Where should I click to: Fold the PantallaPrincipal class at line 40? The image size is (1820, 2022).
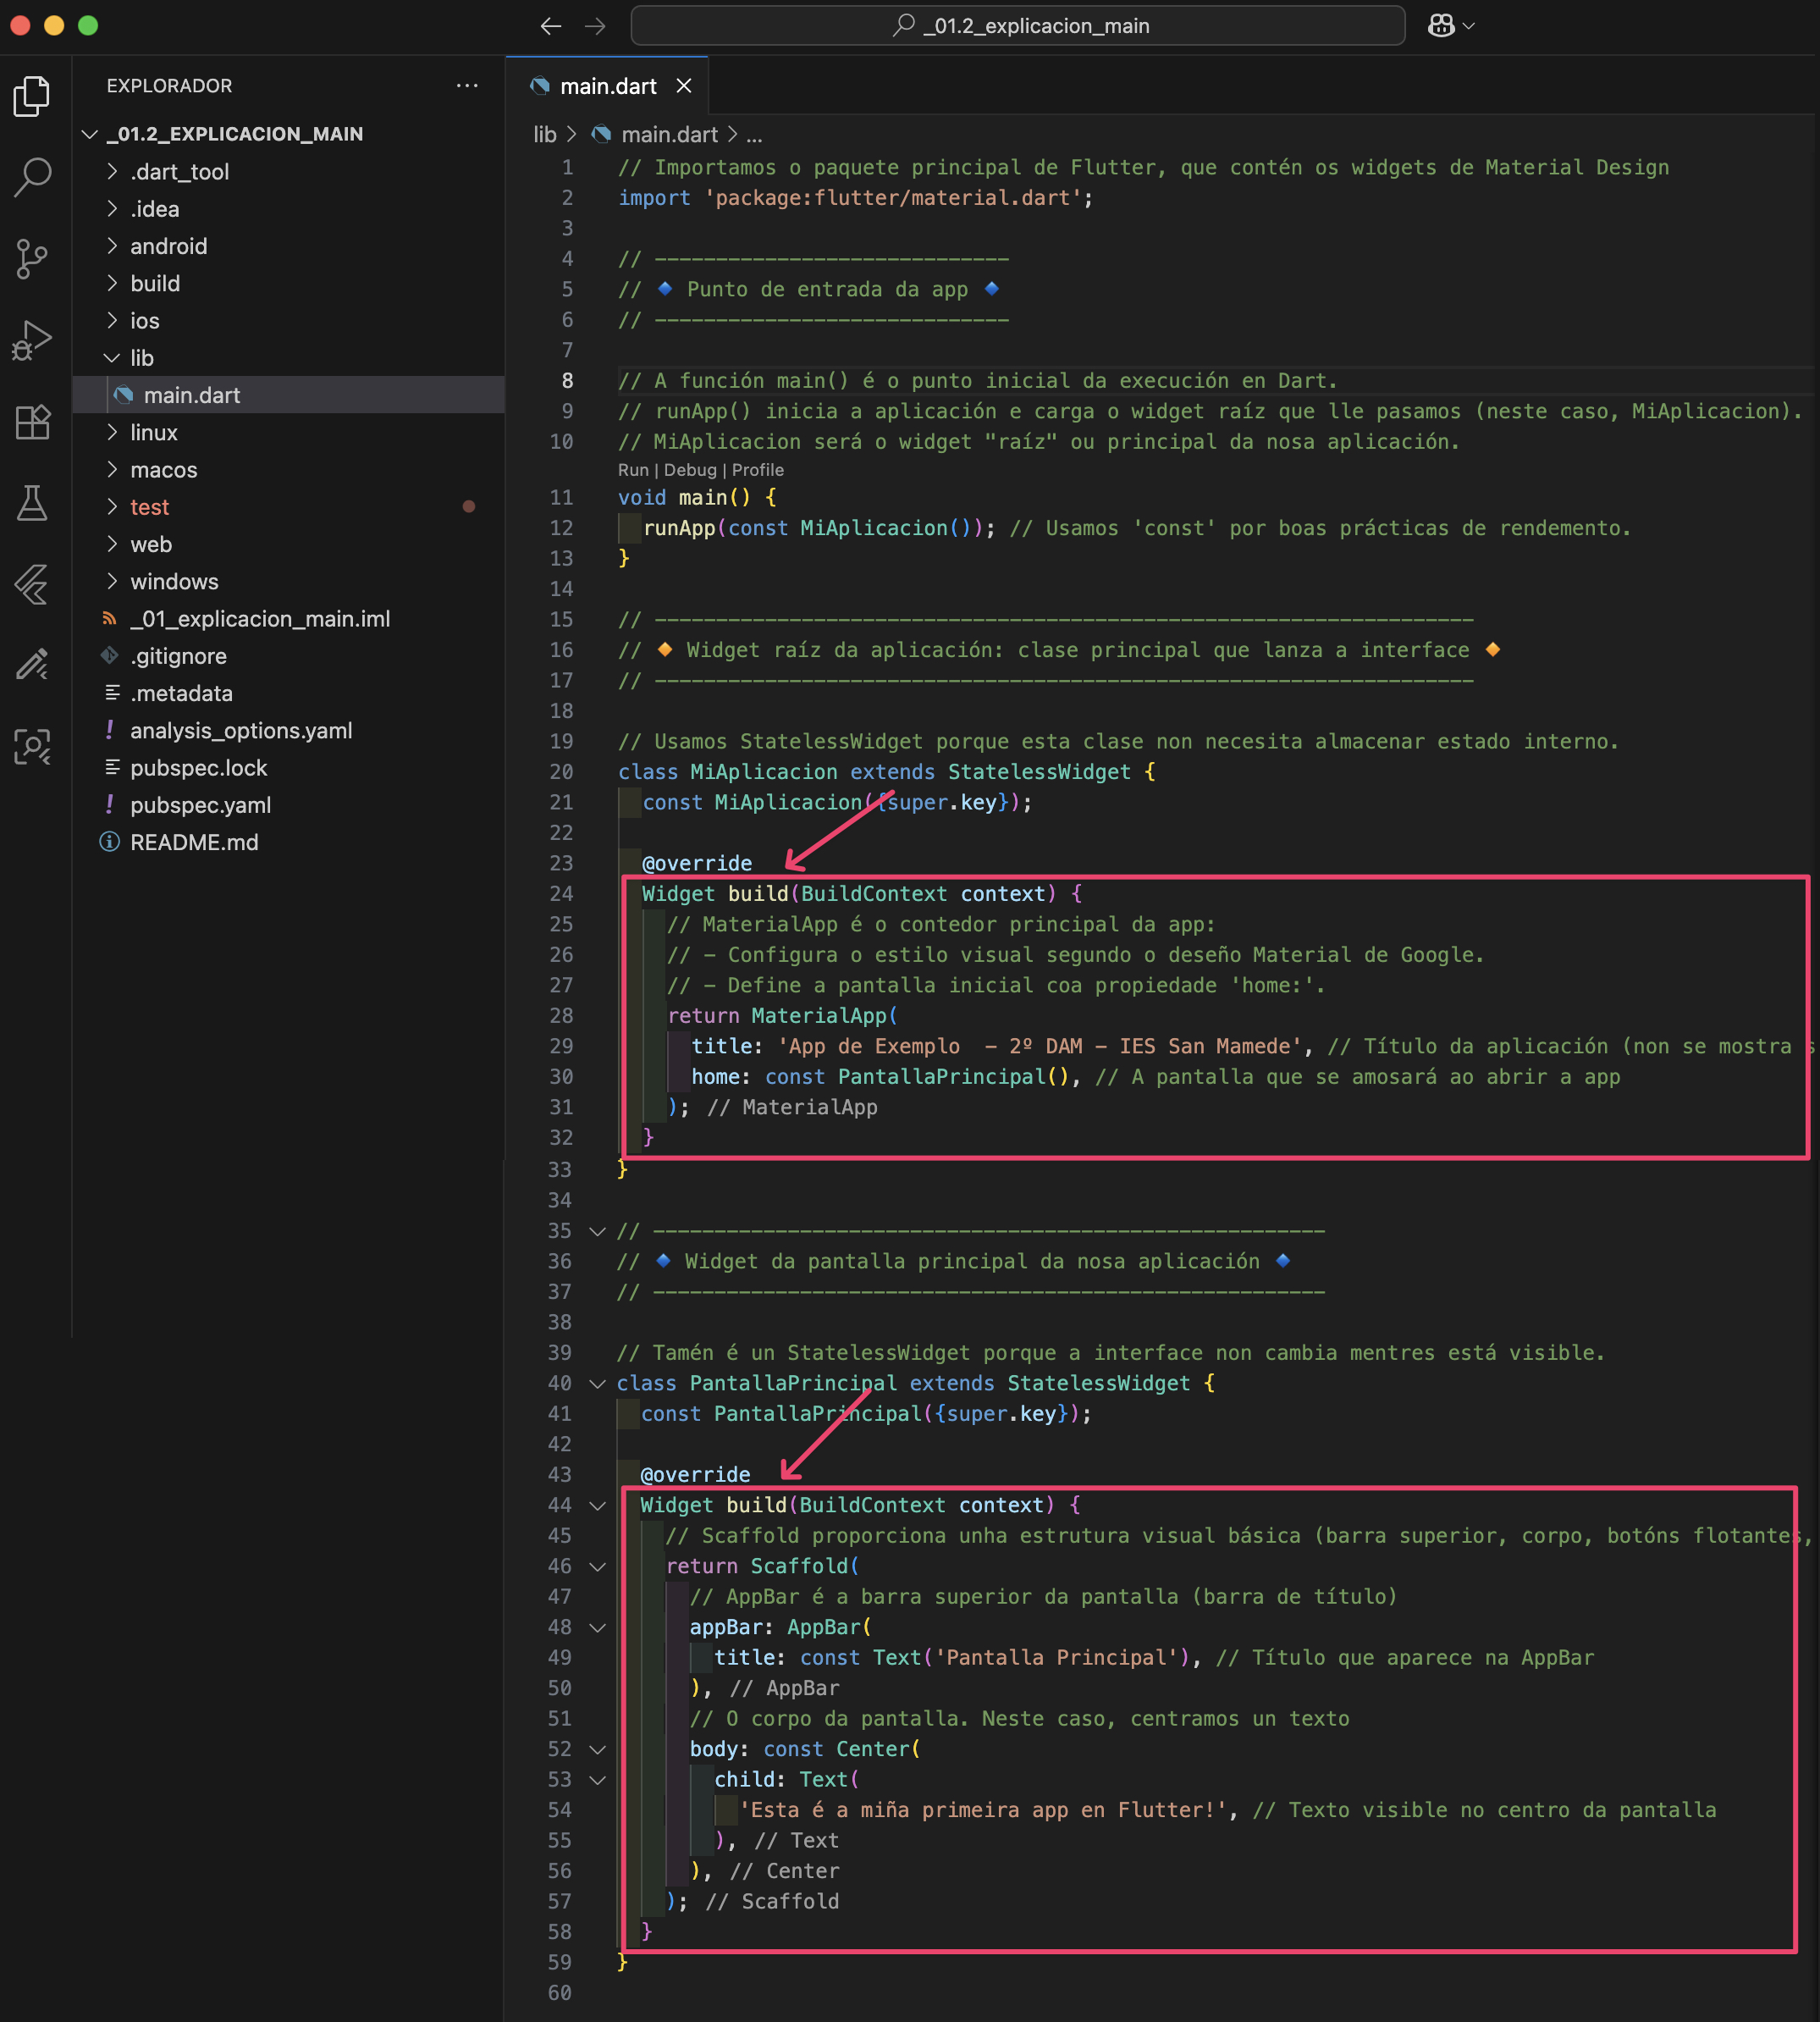pyautogui.click(x=597, y=1384)
